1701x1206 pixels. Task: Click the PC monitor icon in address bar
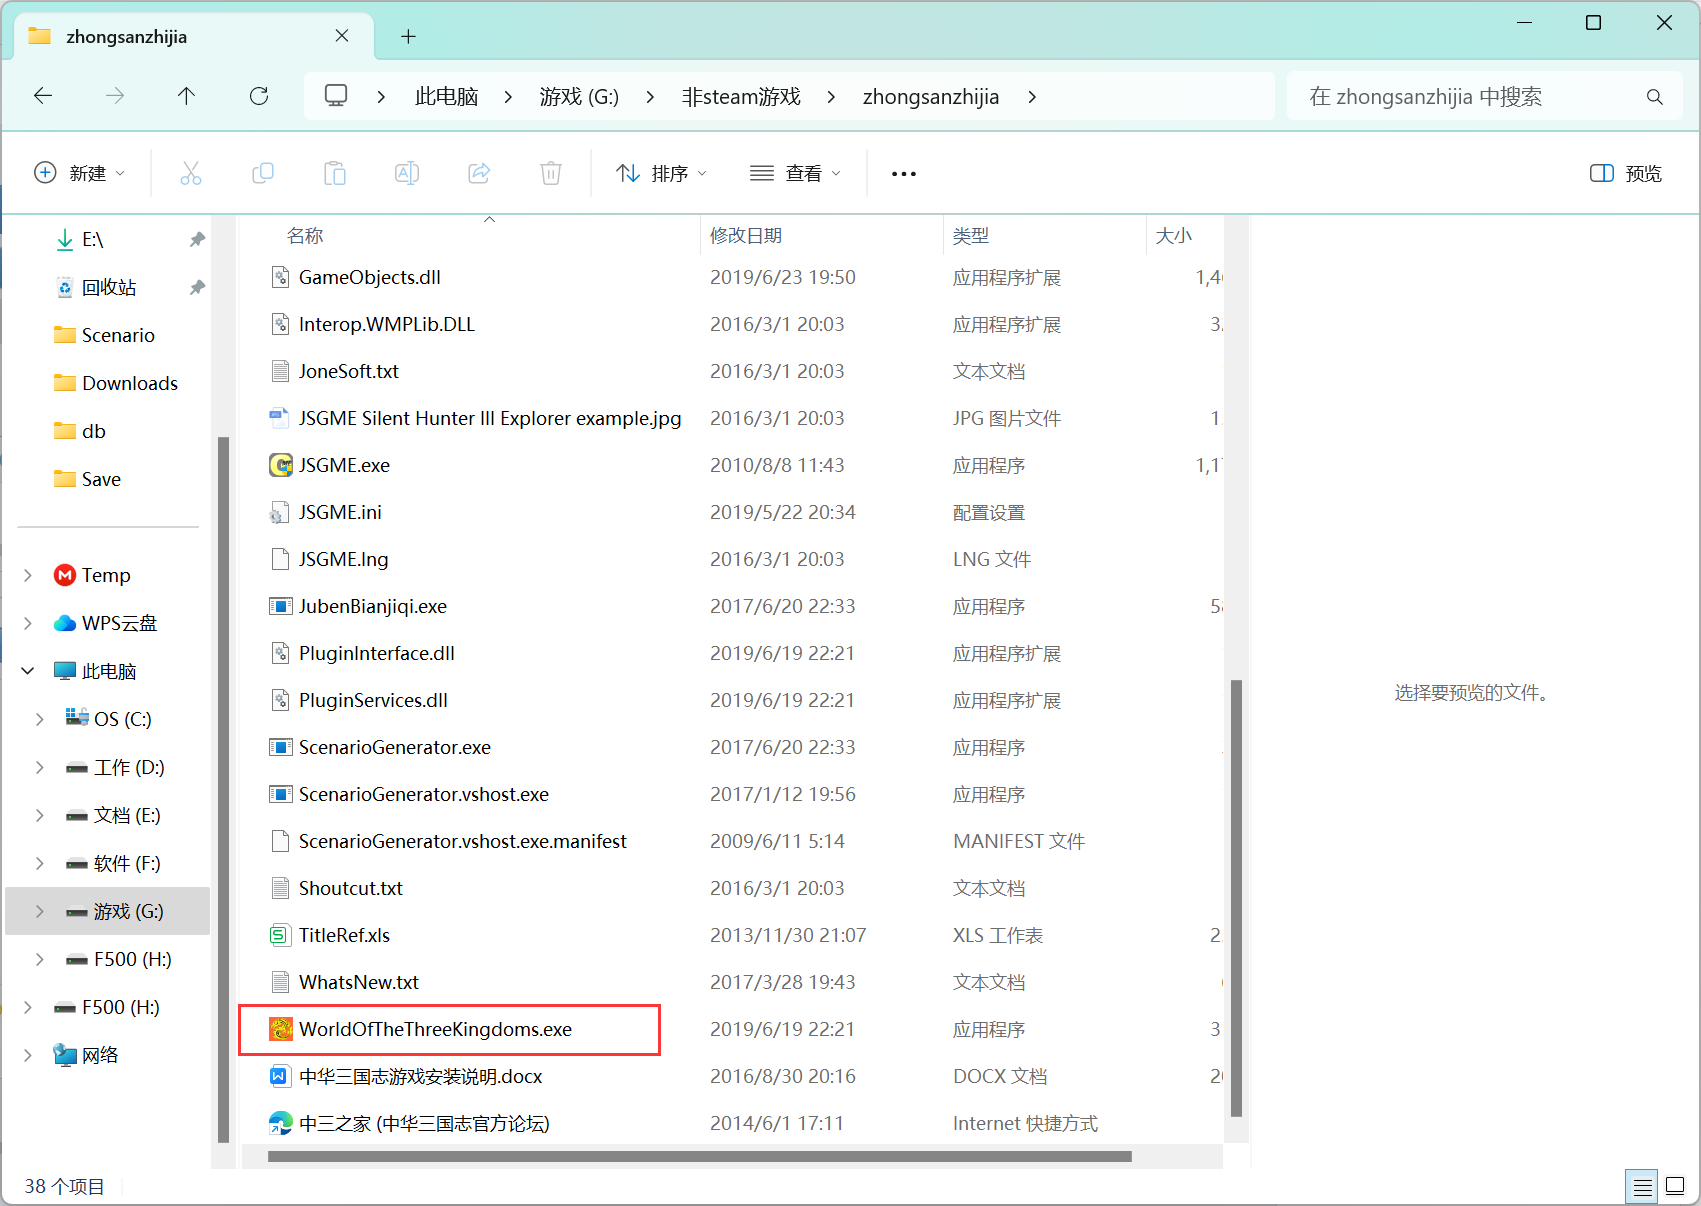[336, 96]
